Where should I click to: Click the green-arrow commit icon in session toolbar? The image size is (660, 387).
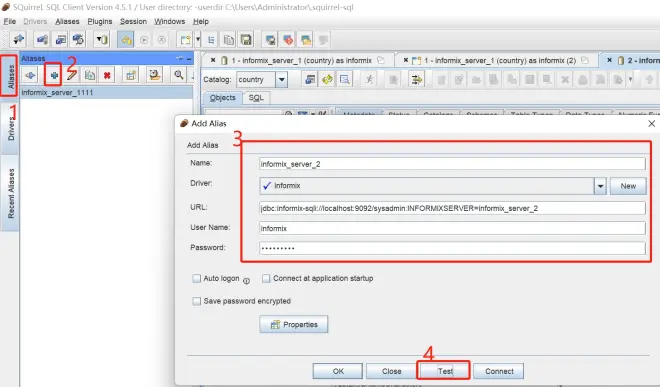416,79
